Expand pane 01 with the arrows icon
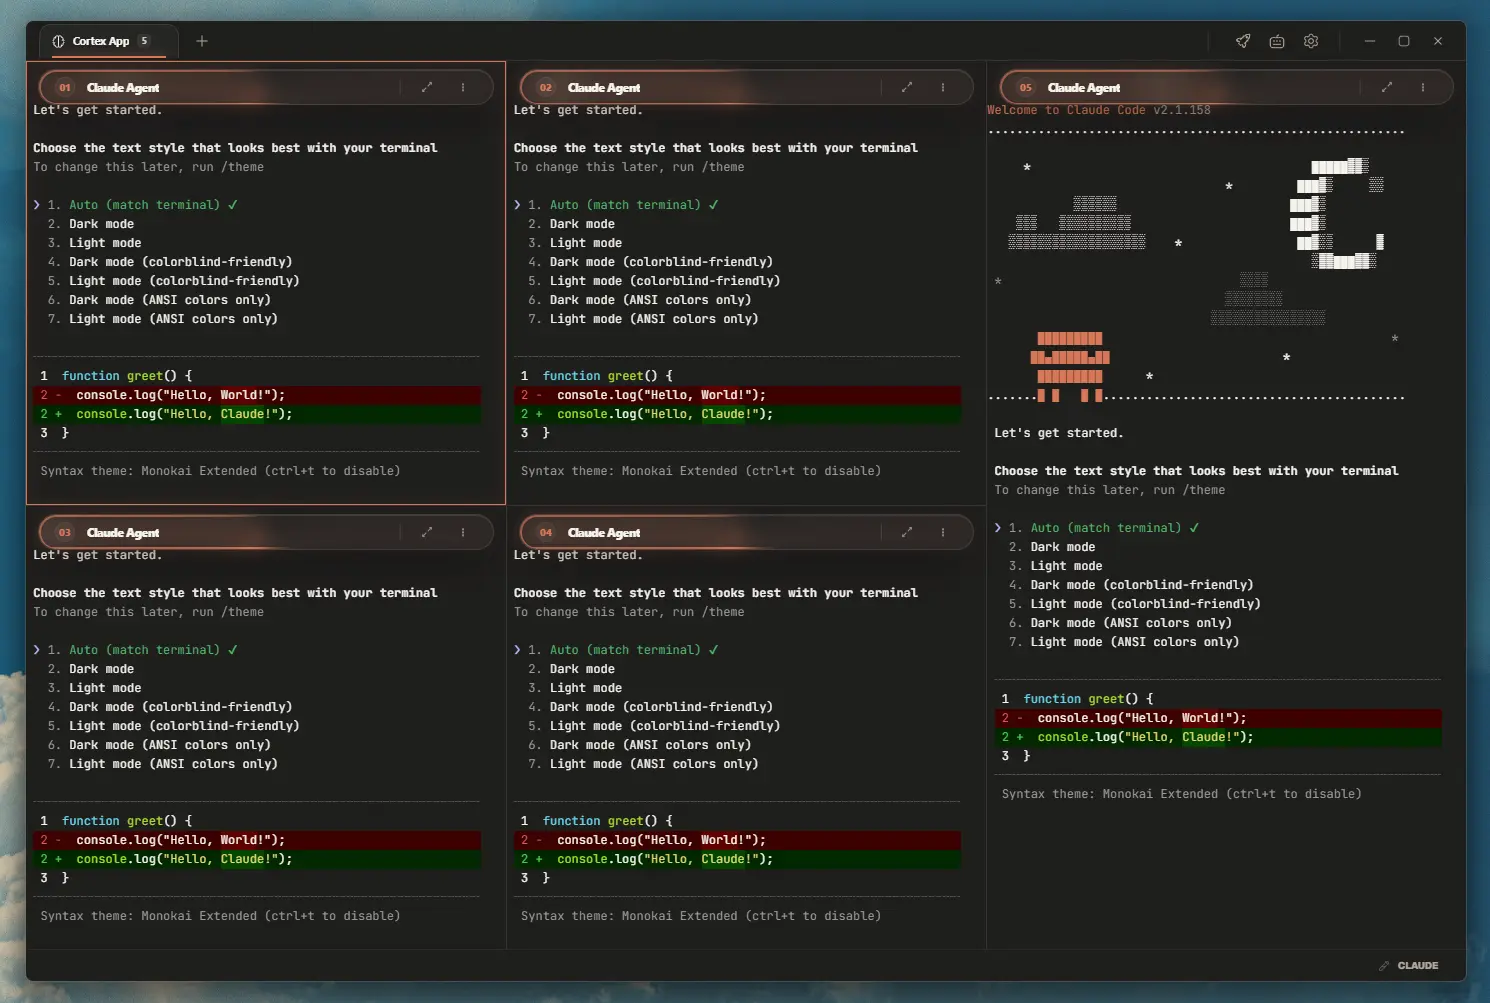1490x1003 pixels. [x=427, y=87]
